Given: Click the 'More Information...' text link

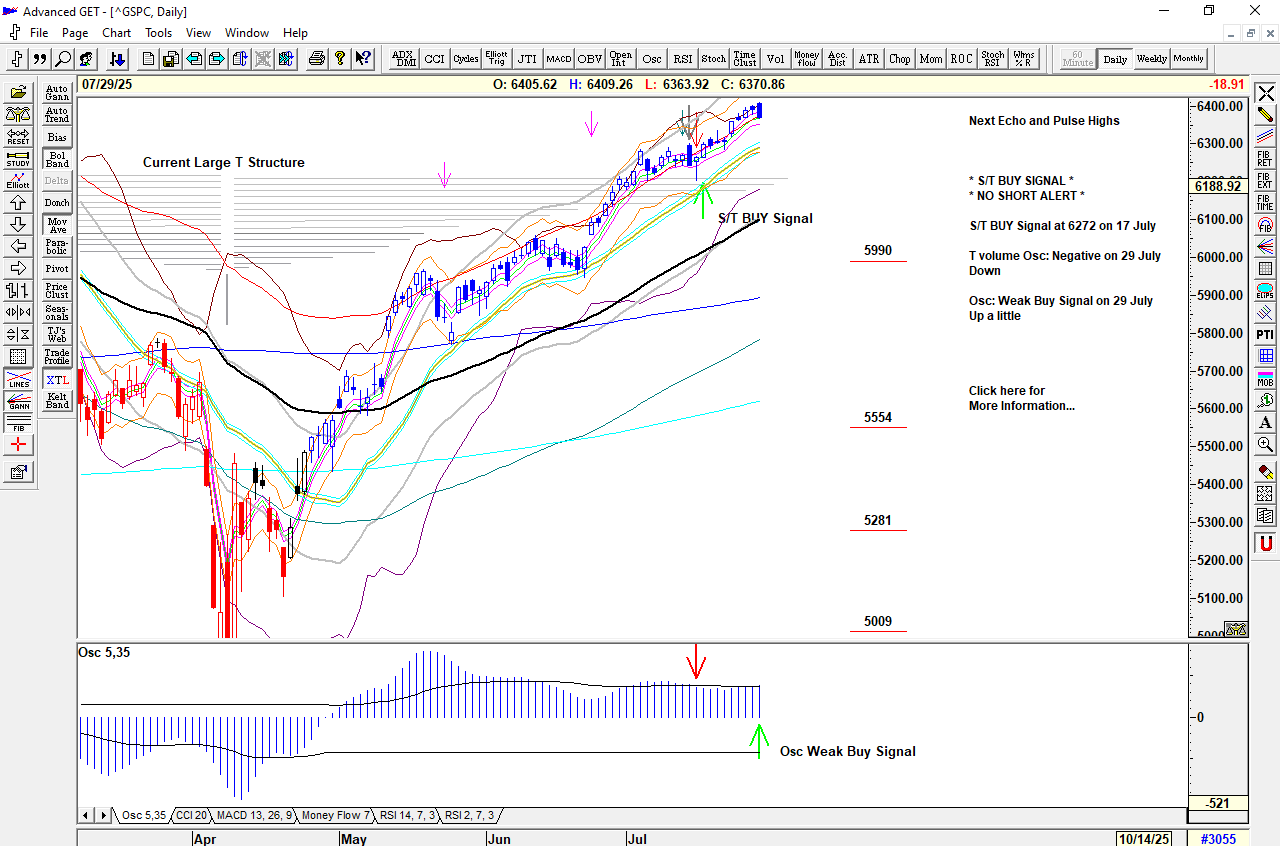Looking at the screenshot, I should [1021, 406].
